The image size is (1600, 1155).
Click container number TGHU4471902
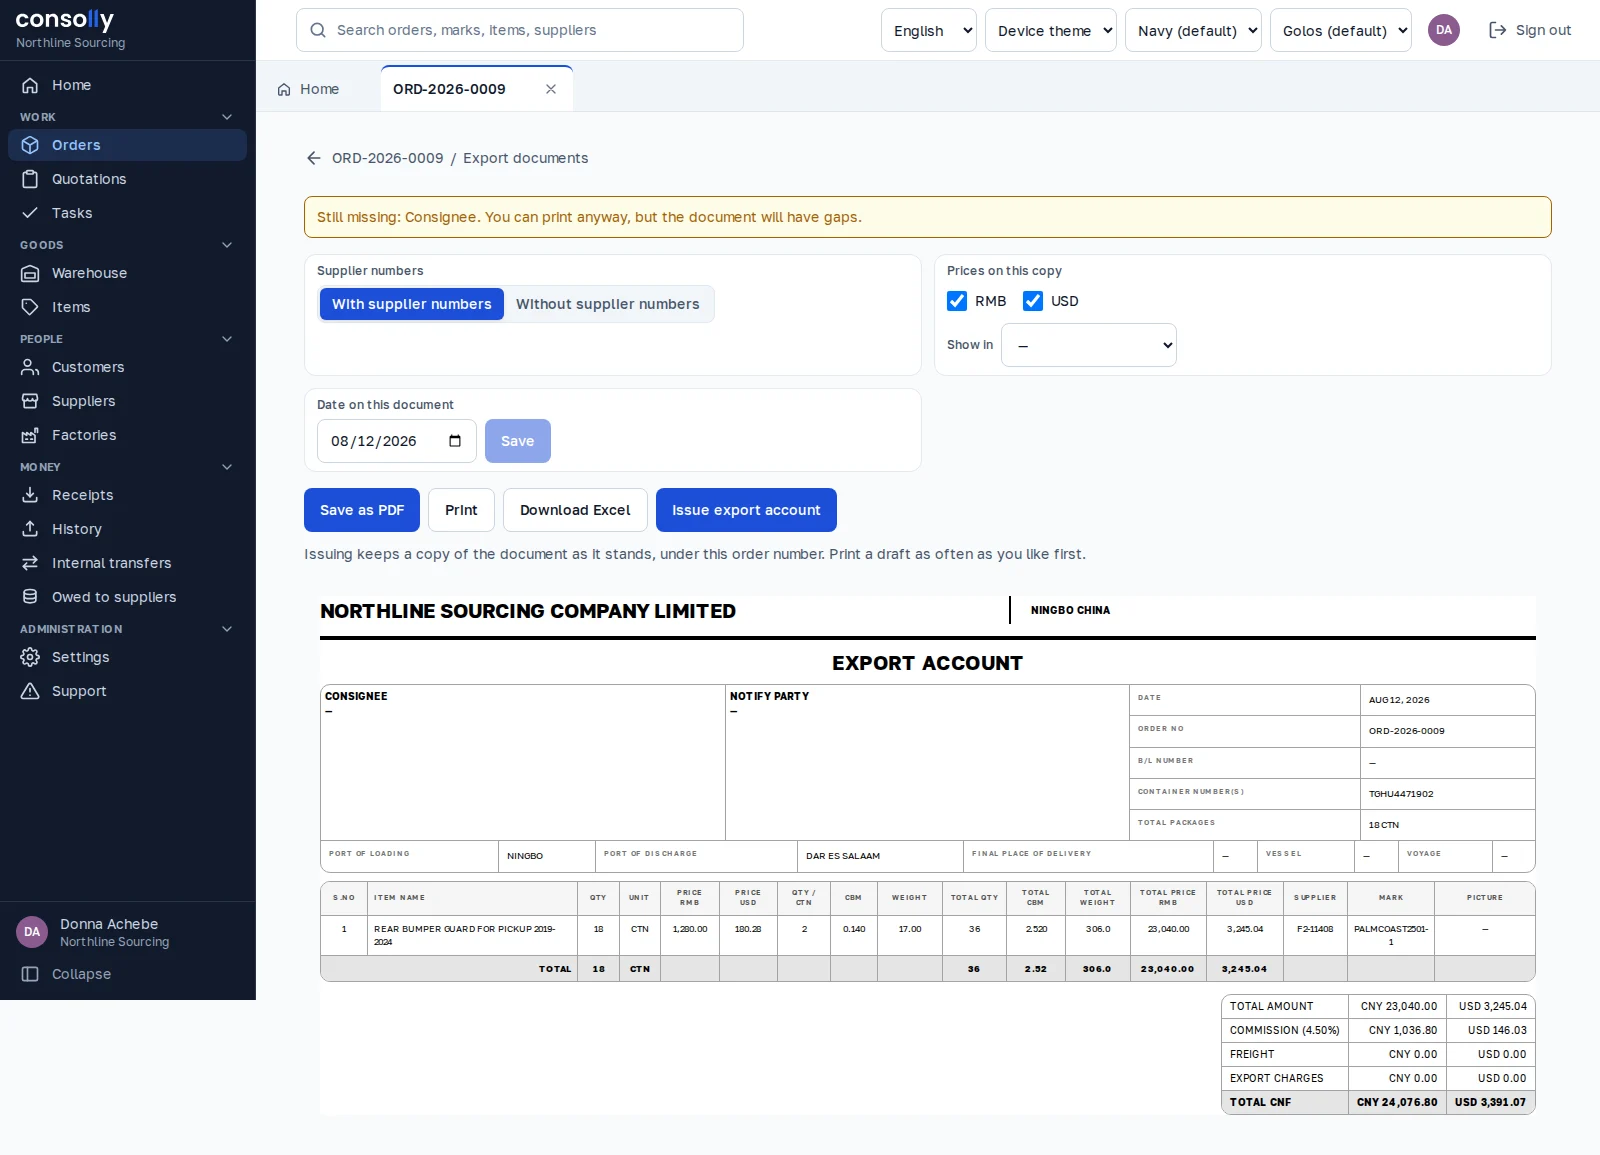click(1401, 794)
